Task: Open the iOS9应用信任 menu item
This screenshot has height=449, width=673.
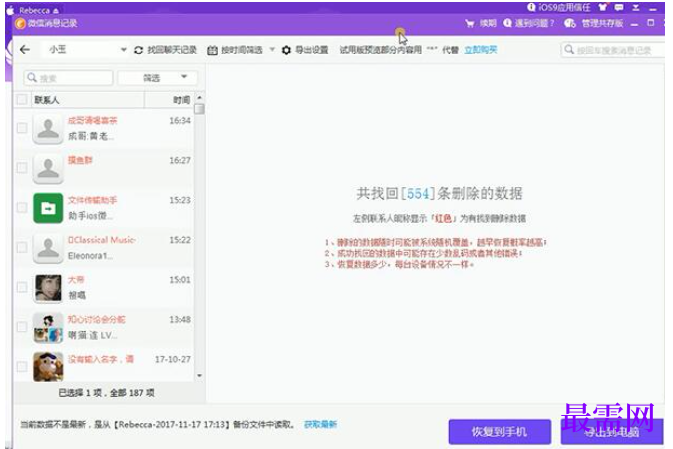Action: pos(559,7)
